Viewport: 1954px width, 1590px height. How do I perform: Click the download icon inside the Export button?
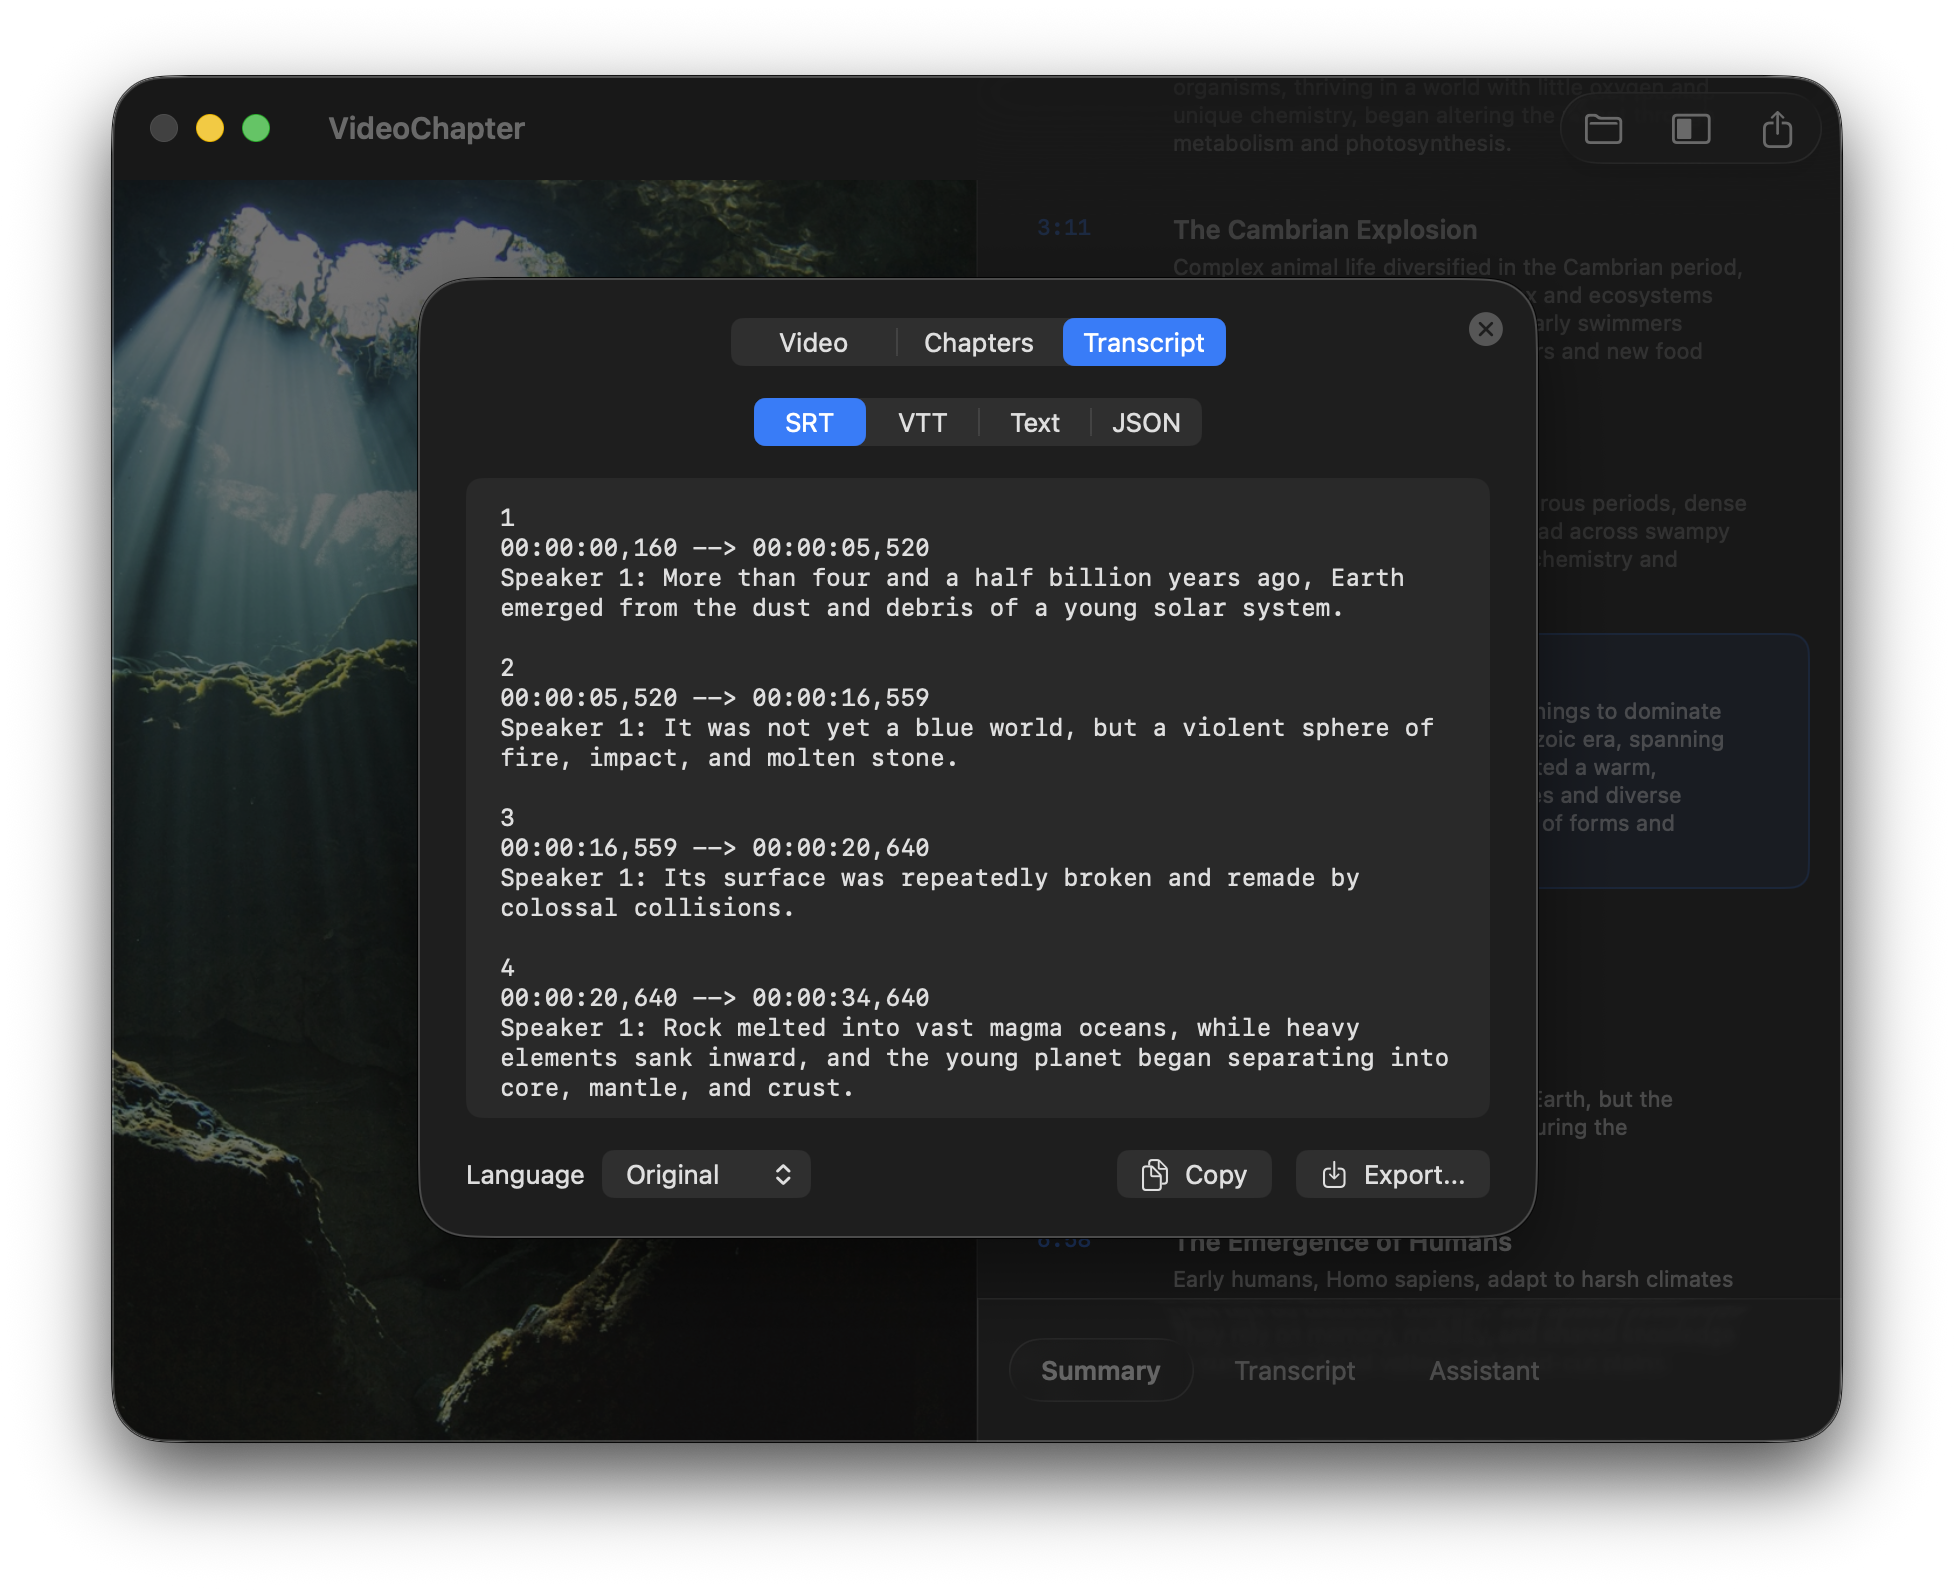[1334, 1174]
